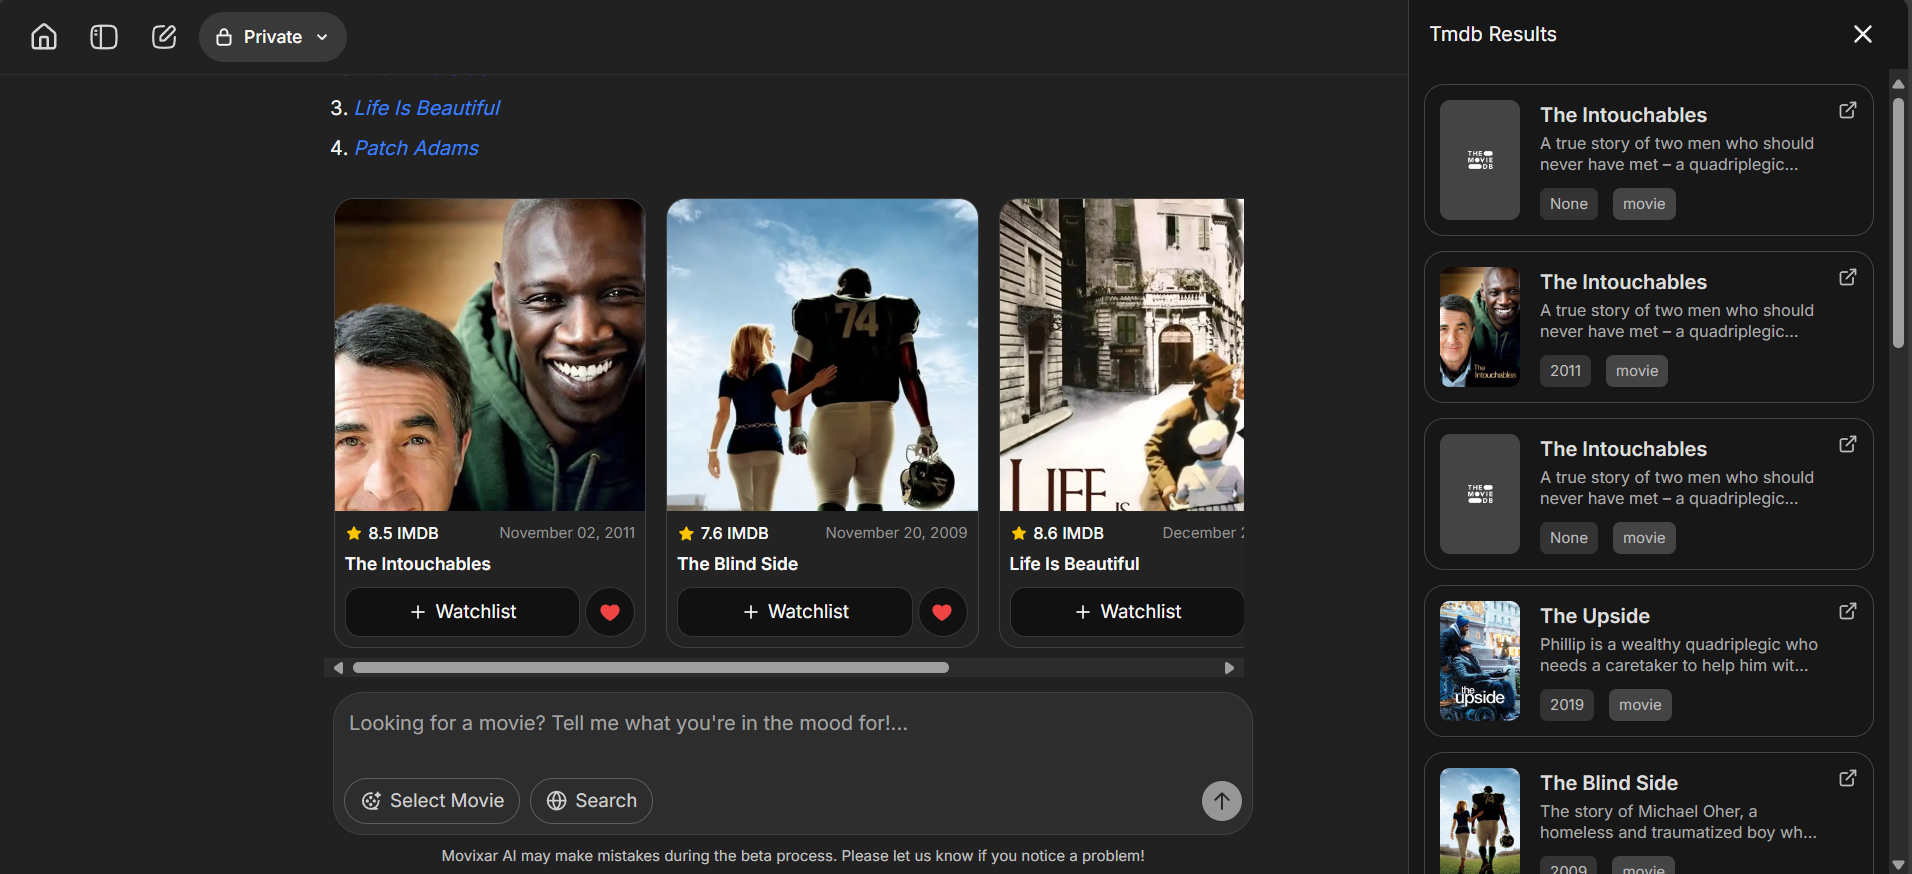Image resolution: width=1912 pixels, height=874 pixels.
Task: Open The Intouchables 2011 result externally
Action: [1848, 277]
